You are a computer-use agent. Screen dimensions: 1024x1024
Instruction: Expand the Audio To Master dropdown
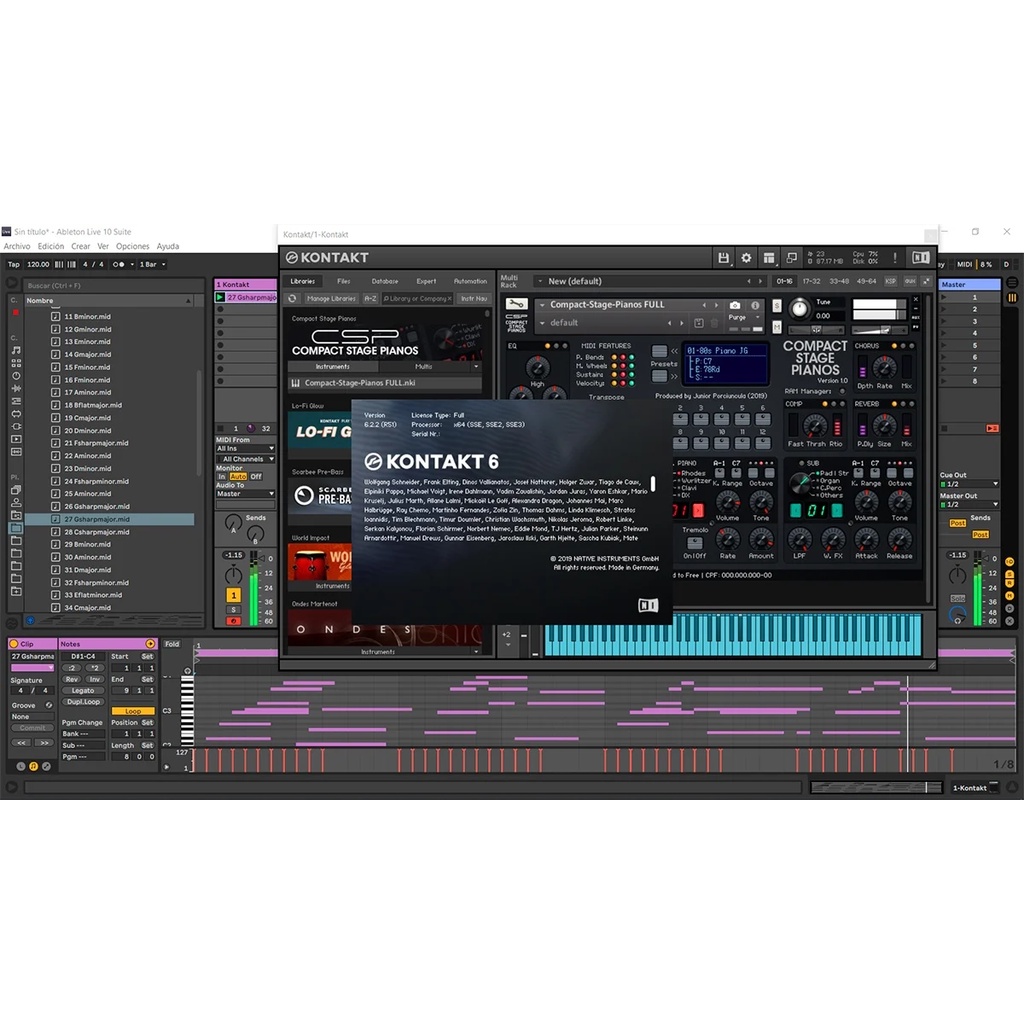point(245,493)
